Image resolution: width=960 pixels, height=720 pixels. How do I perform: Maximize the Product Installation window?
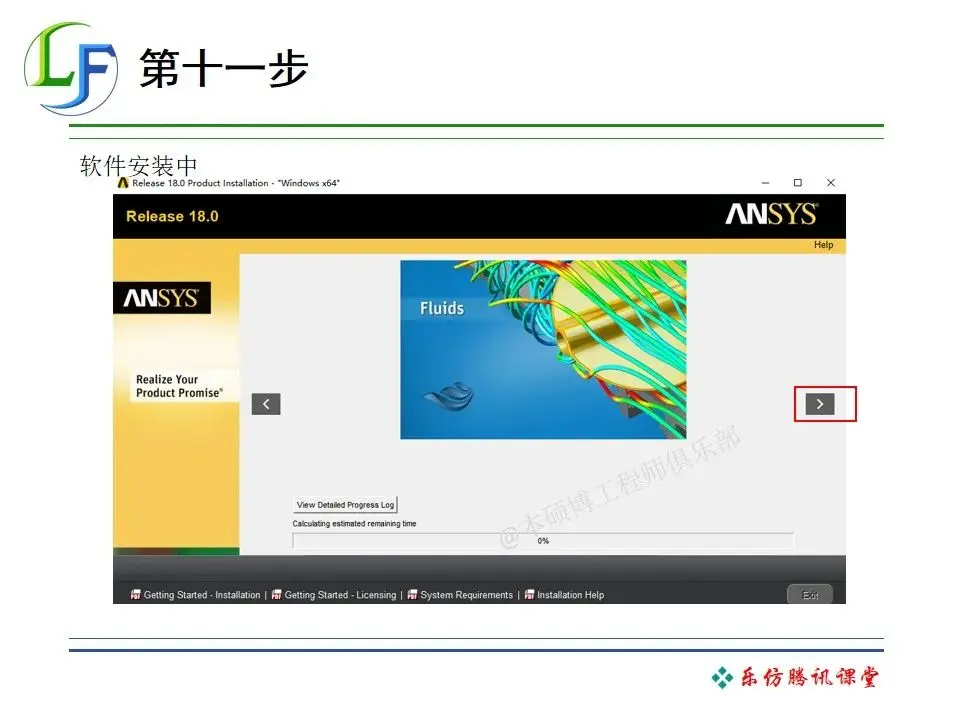coord(798,183)
